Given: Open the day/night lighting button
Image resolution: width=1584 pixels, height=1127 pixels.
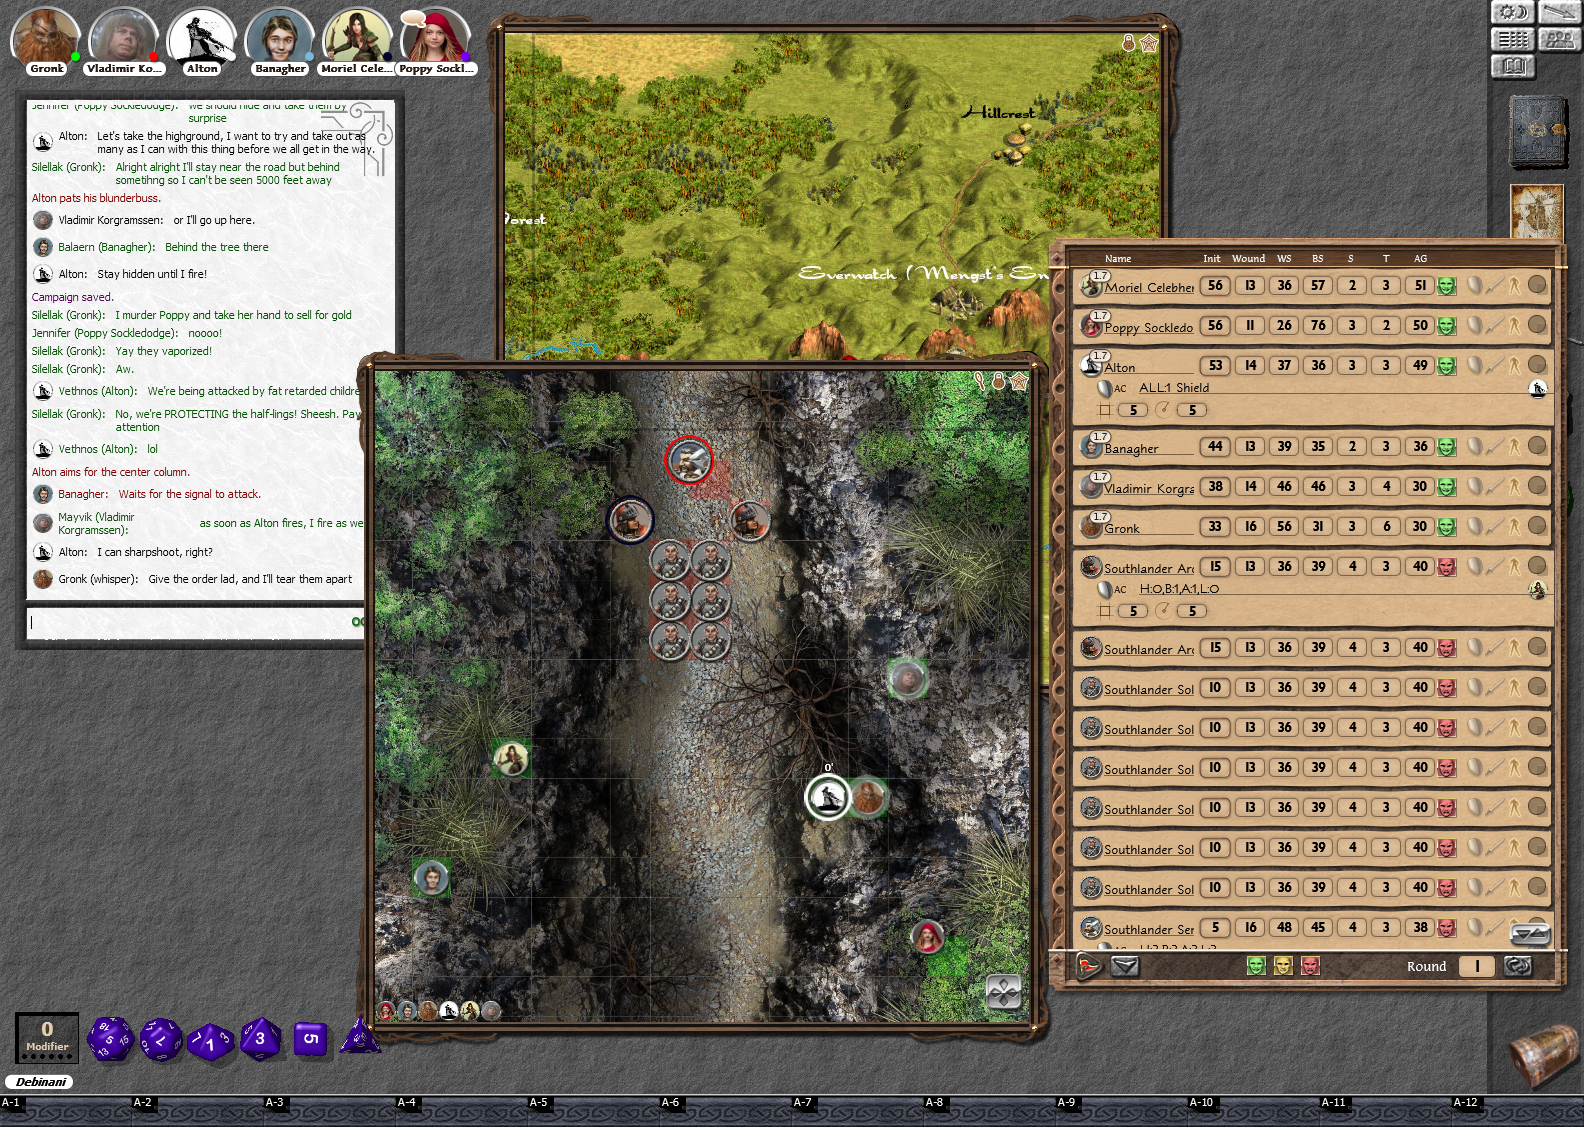Looking at the screenshot, I should tap(1513, 12).
